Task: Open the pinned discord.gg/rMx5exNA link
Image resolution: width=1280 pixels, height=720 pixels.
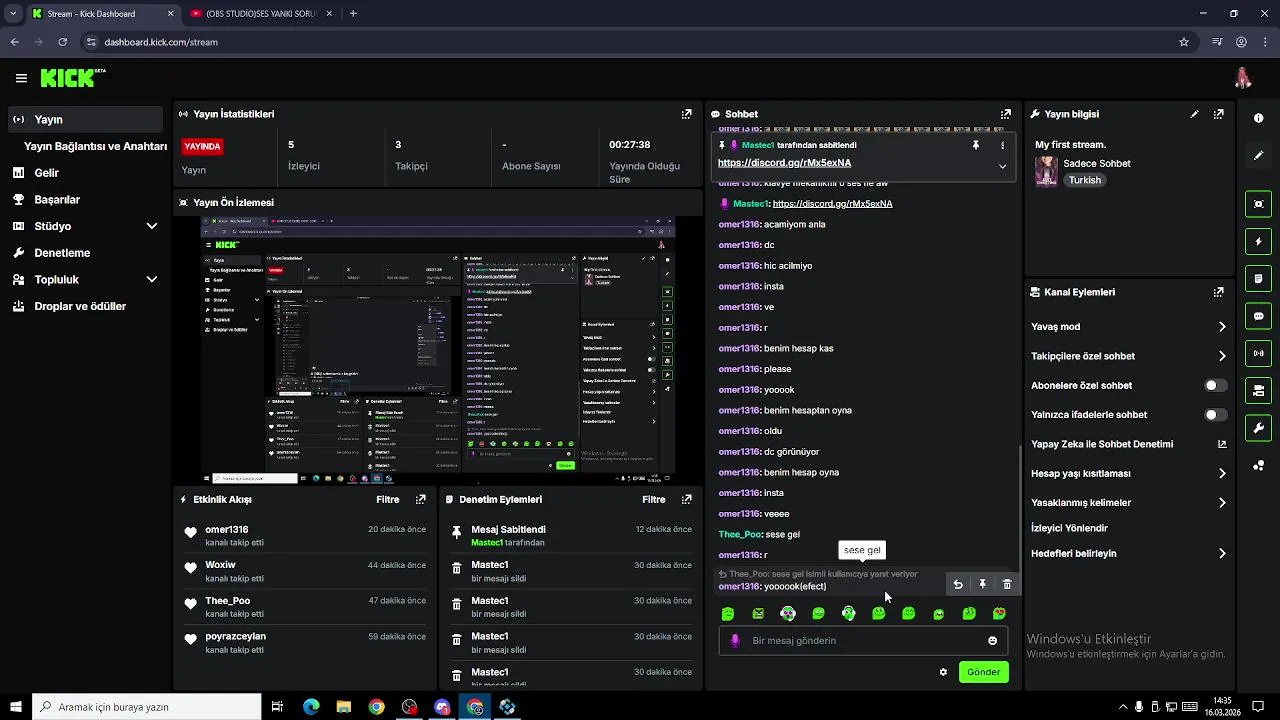Action: point(784,163)
